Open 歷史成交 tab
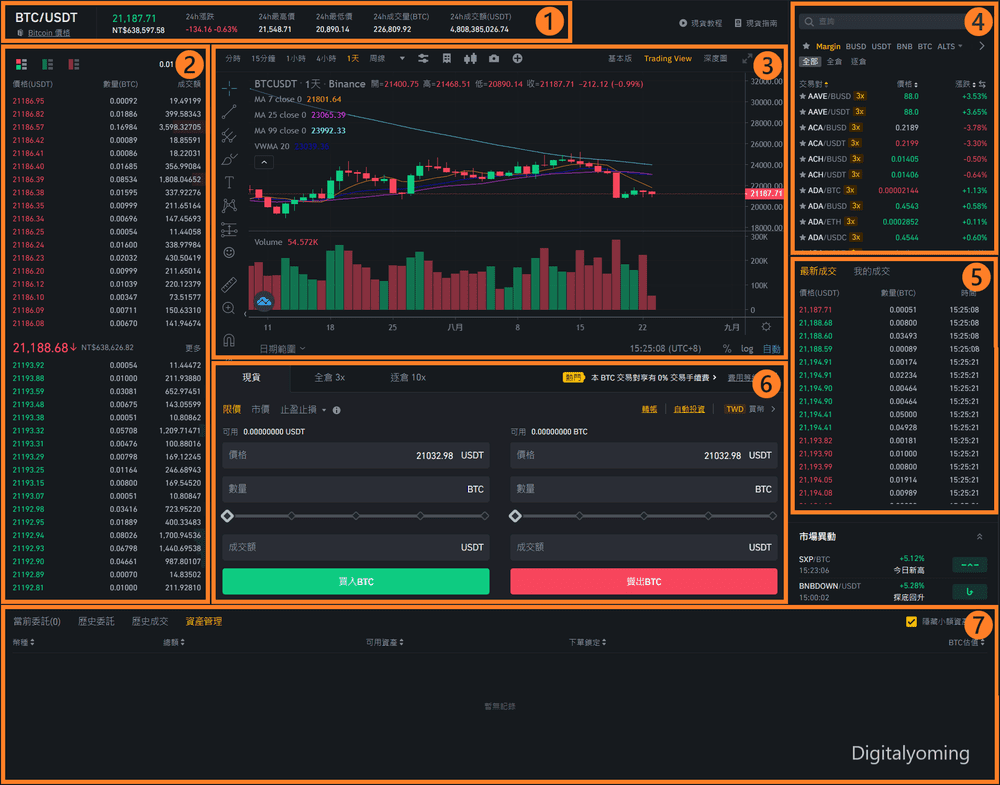1000x785 pixels. coord(150,621)
